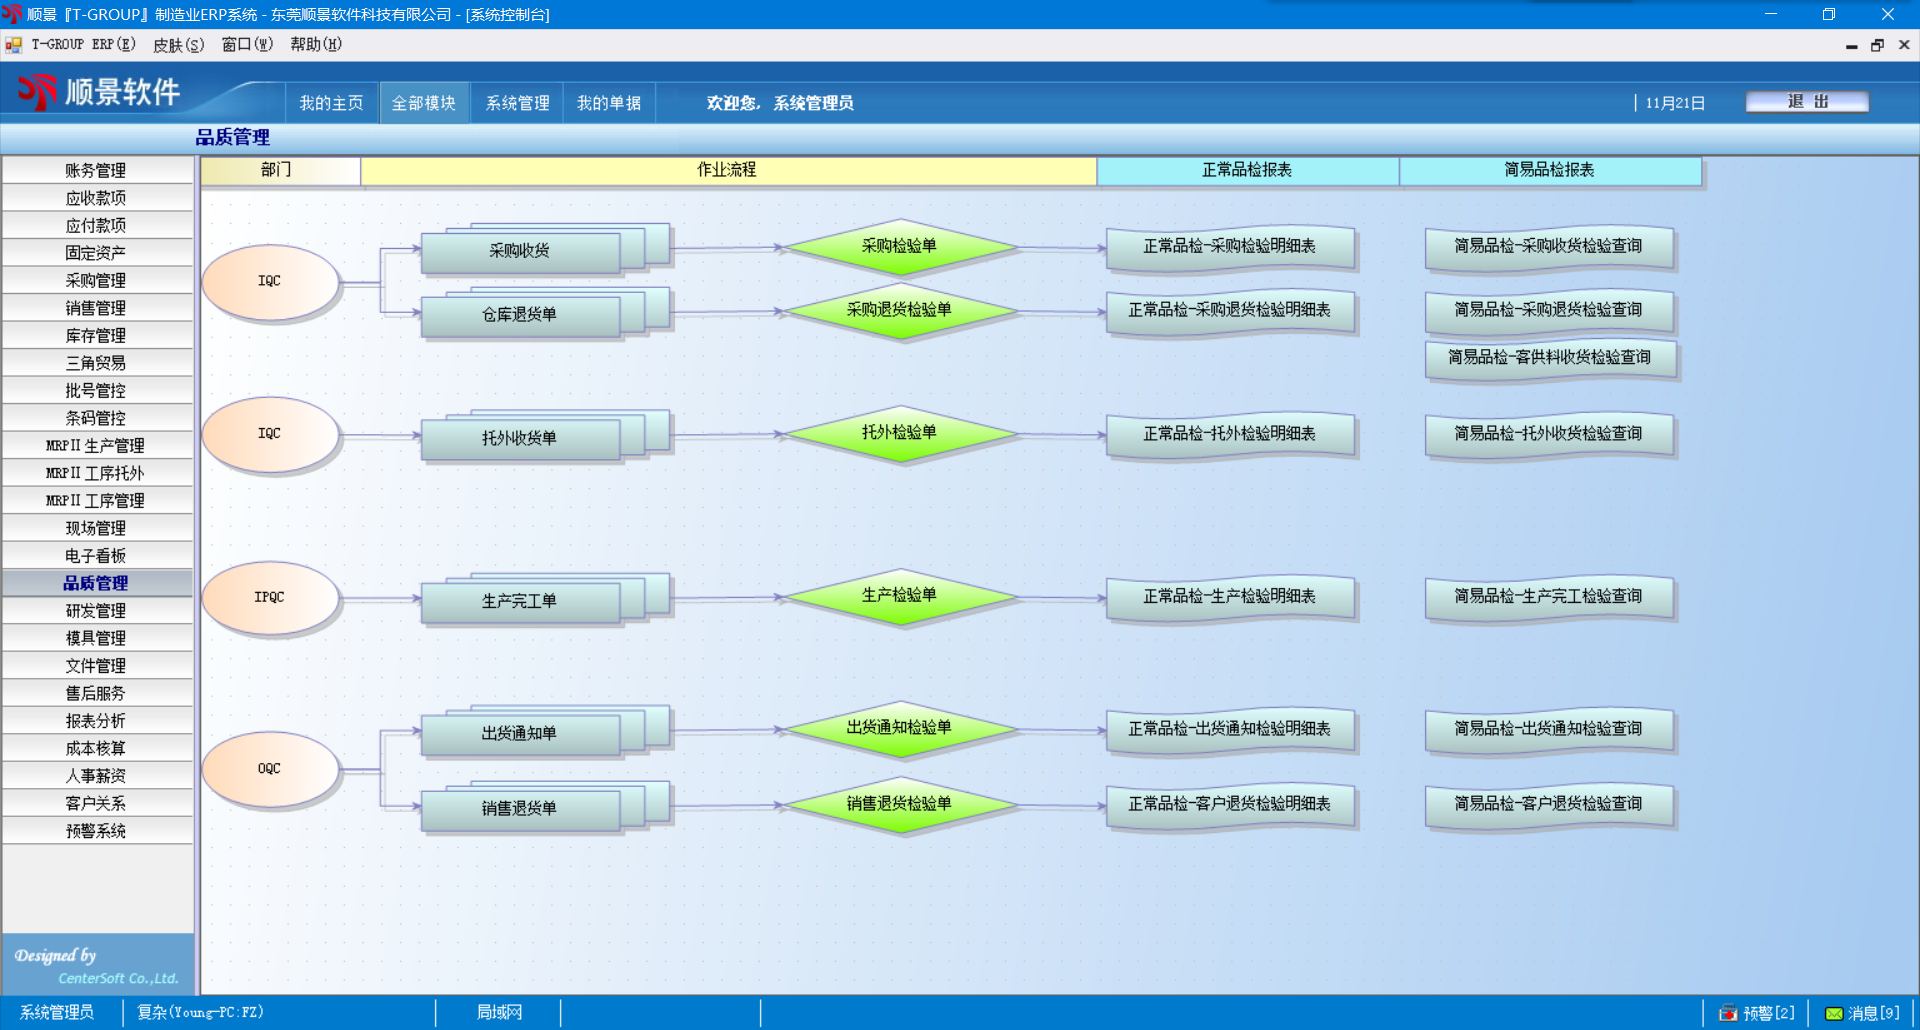This screenshot has width=1920, height=1030.
Task: Switch to the 我的单据 tab
Action: coord(609,103)
